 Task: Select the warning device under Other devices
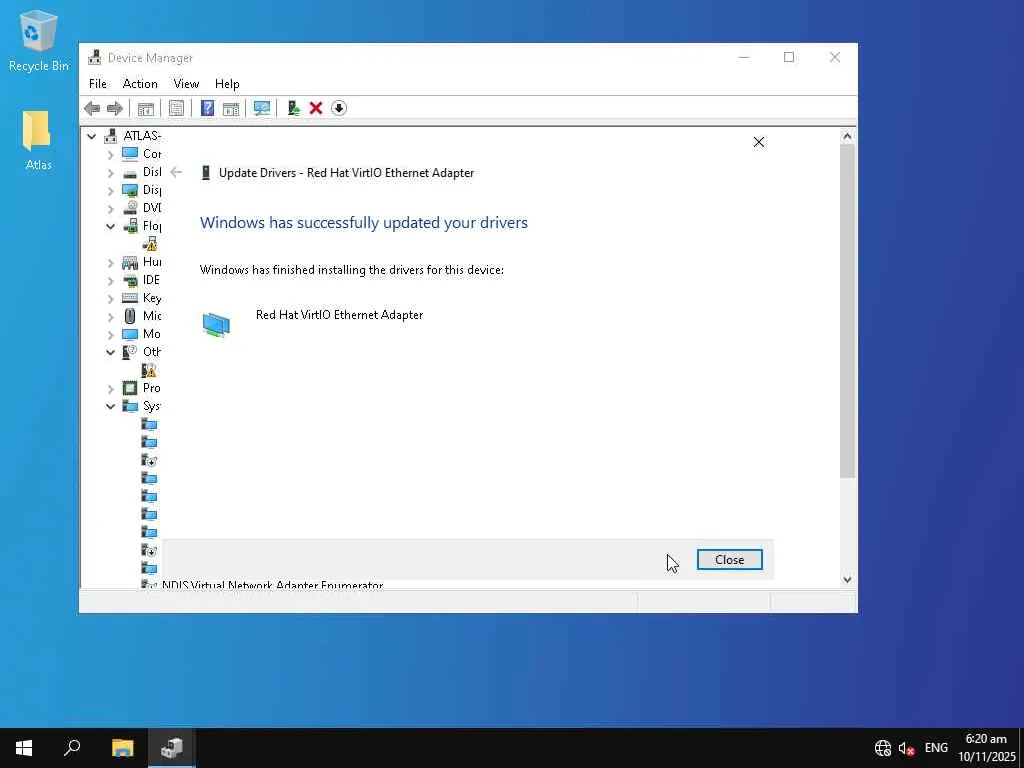[x=150, y=370]
